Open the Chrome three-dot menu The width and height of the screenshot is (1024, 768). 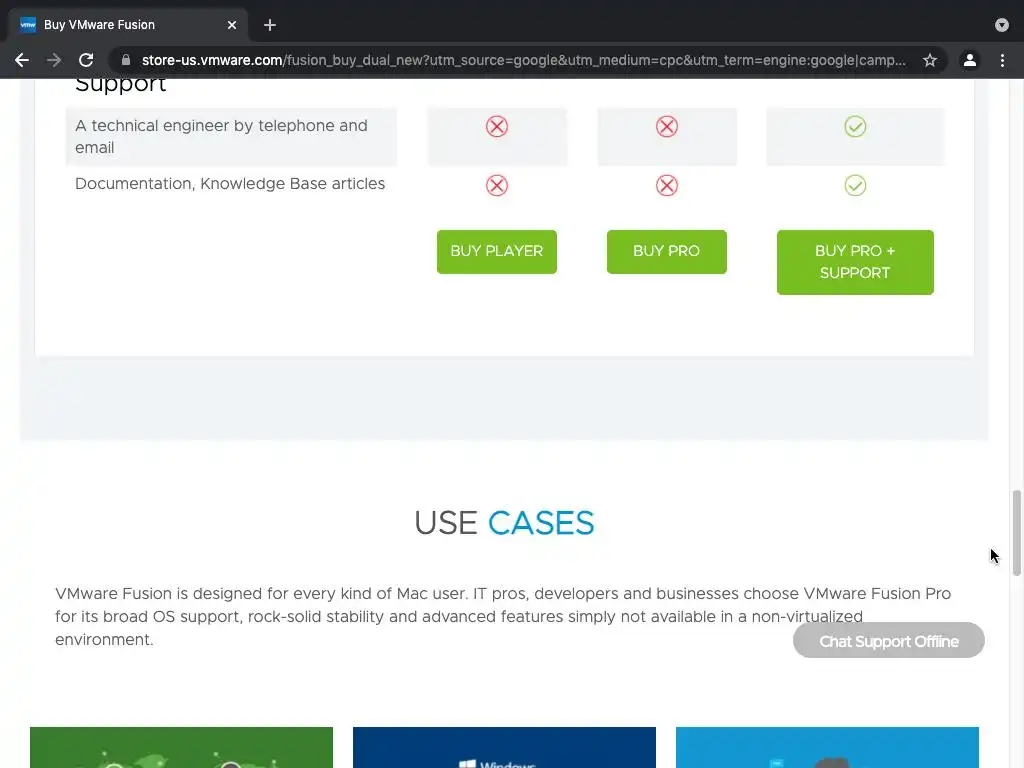1002,60
